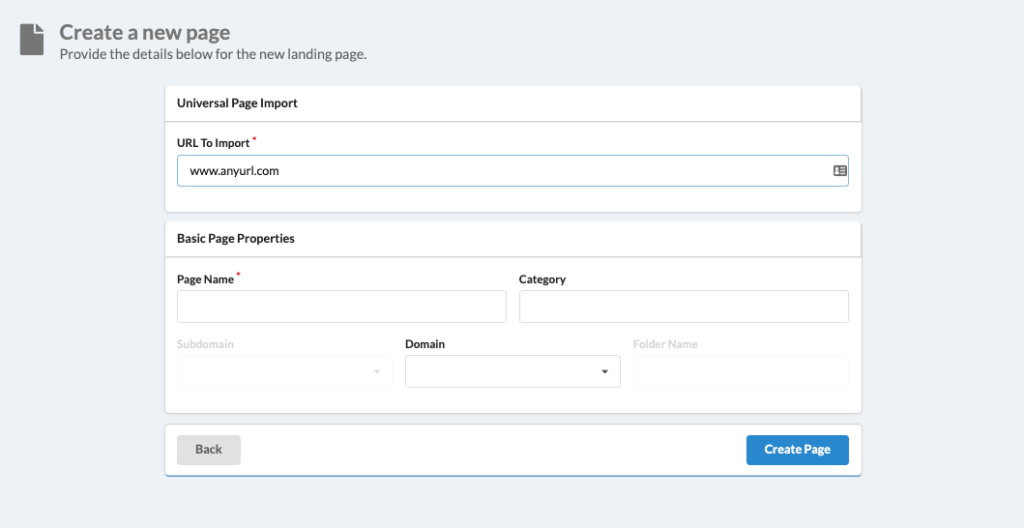Click the Domain dropdown caret arrow
Viewport: 1024px width, 528px height.
pos(605,372)
